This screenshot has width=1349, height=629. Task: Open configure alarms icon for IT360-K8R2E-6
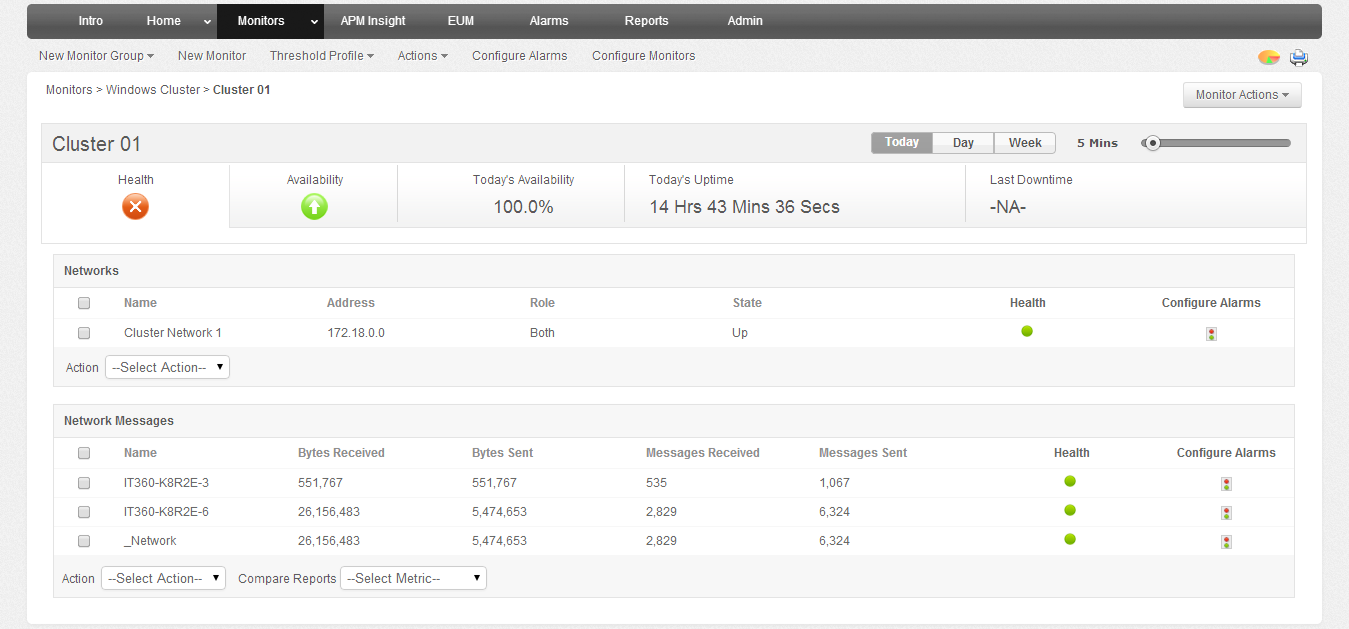[x=1226, y=512]
